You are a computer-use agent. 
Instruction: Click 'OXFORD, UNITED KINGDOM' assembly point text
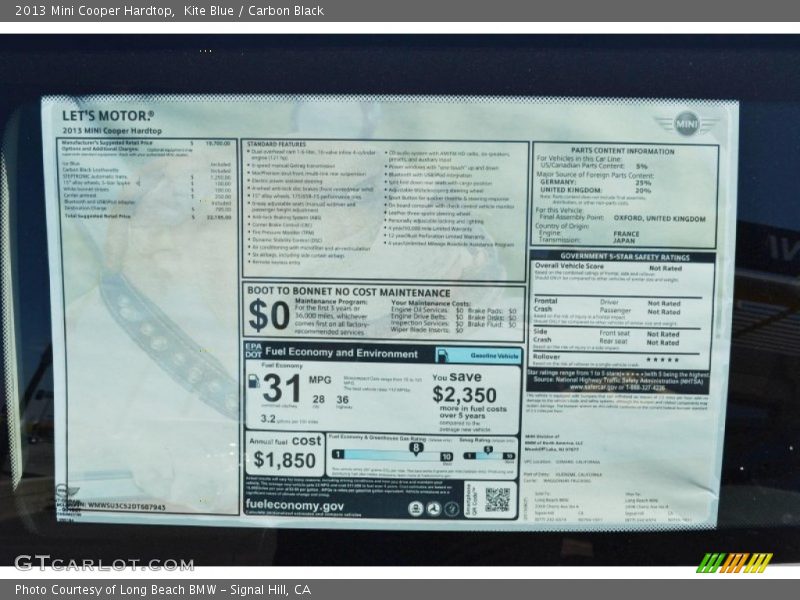click(x=659, y=218)
